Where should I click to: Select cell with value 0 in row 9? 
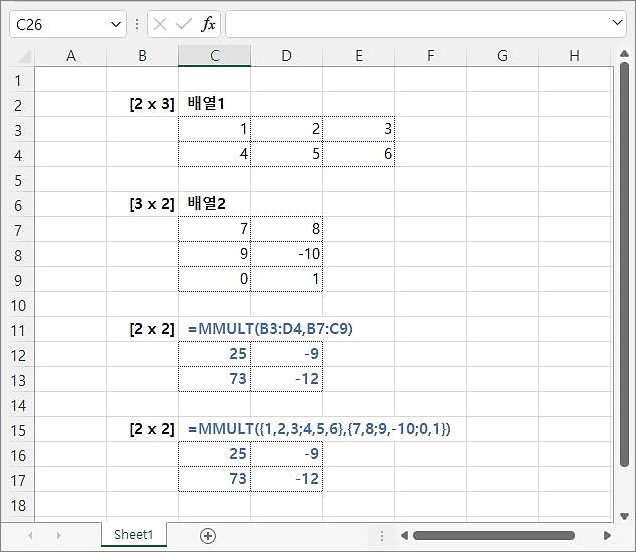(x=215, y=279)
